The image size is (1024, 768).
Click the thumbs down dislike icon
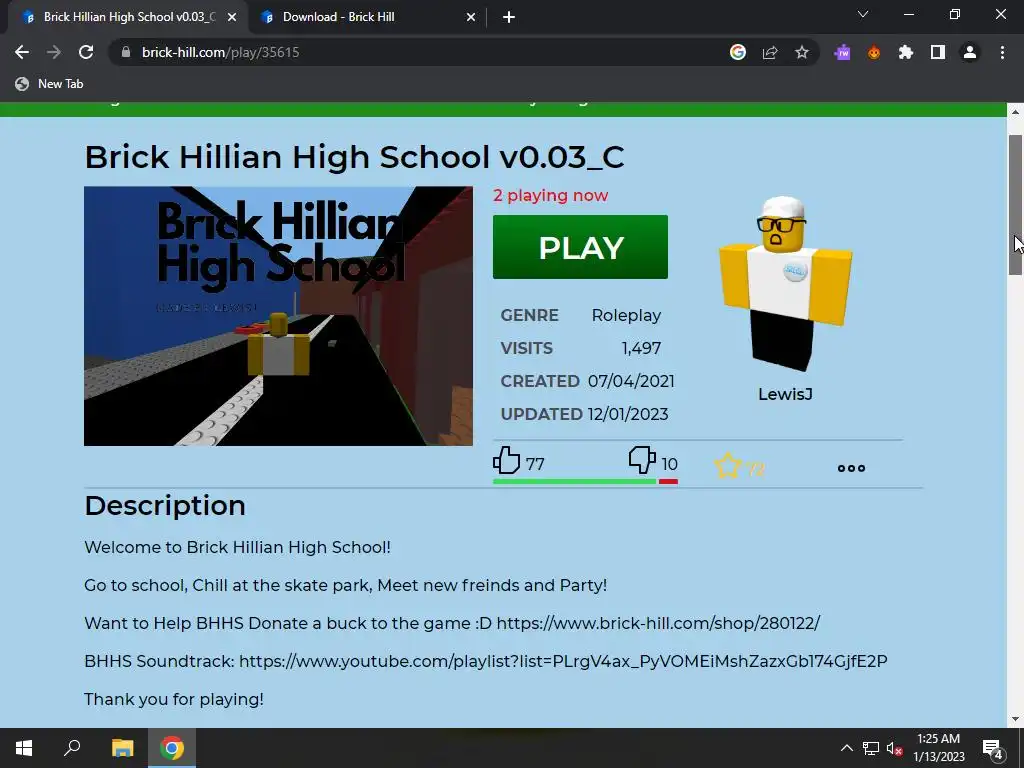point(642,460)
